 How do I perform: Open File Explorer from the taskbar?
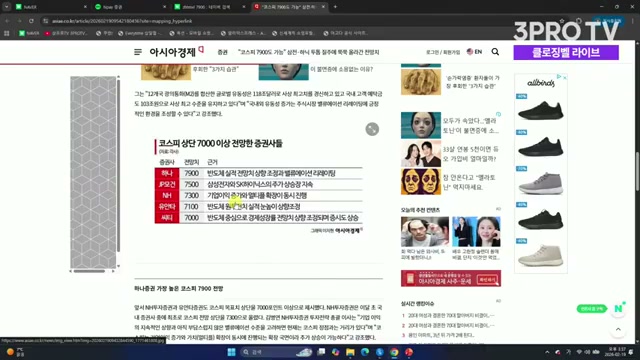[350, 352]
